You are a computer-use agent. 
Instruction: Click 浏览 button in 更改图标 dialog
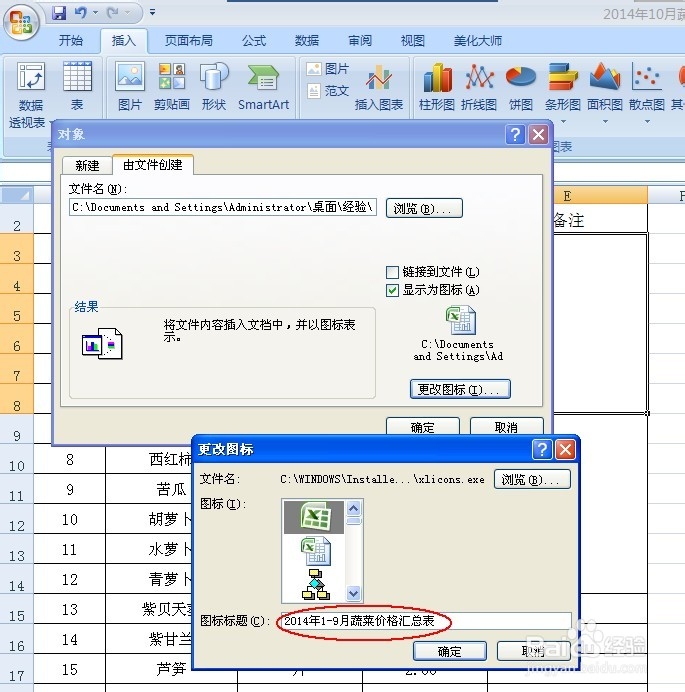tap(532, 479)
